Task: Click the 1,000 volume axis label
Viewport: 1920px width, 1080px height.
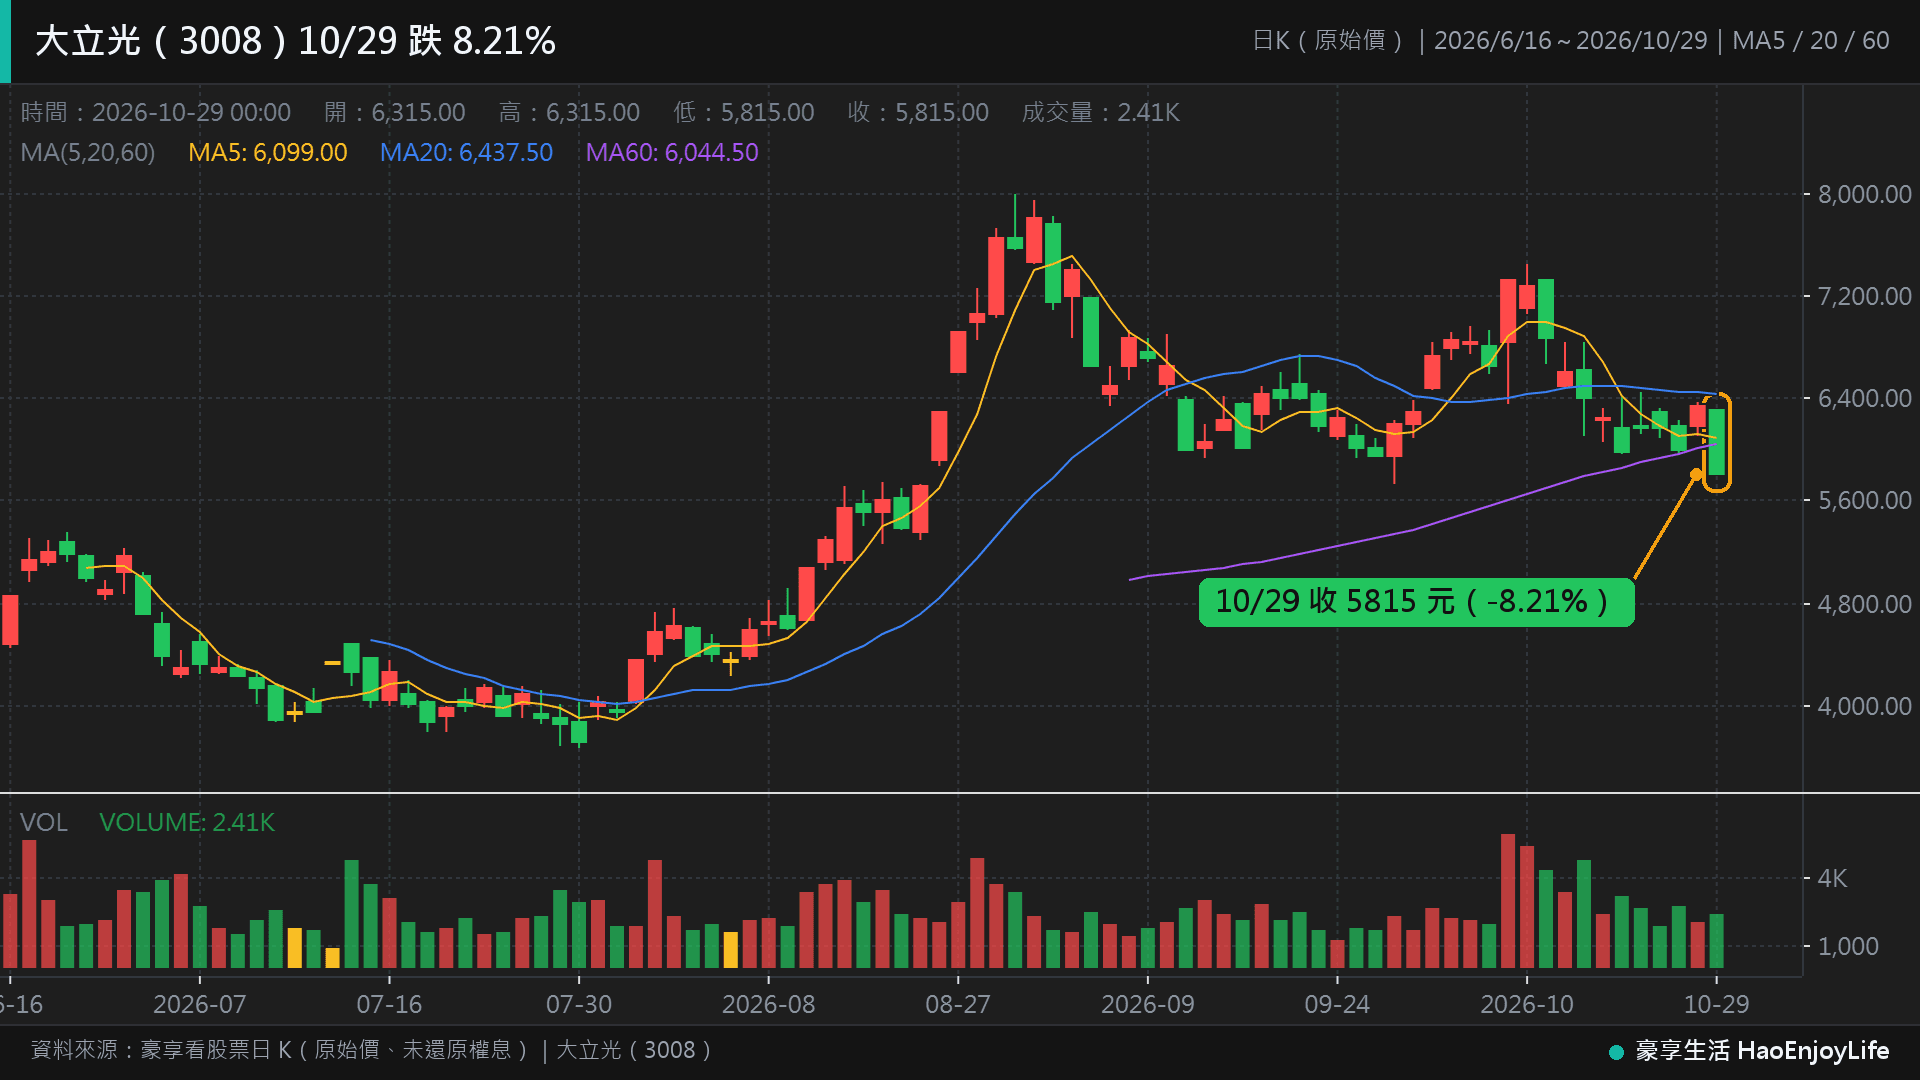Action: point(1848,946)
